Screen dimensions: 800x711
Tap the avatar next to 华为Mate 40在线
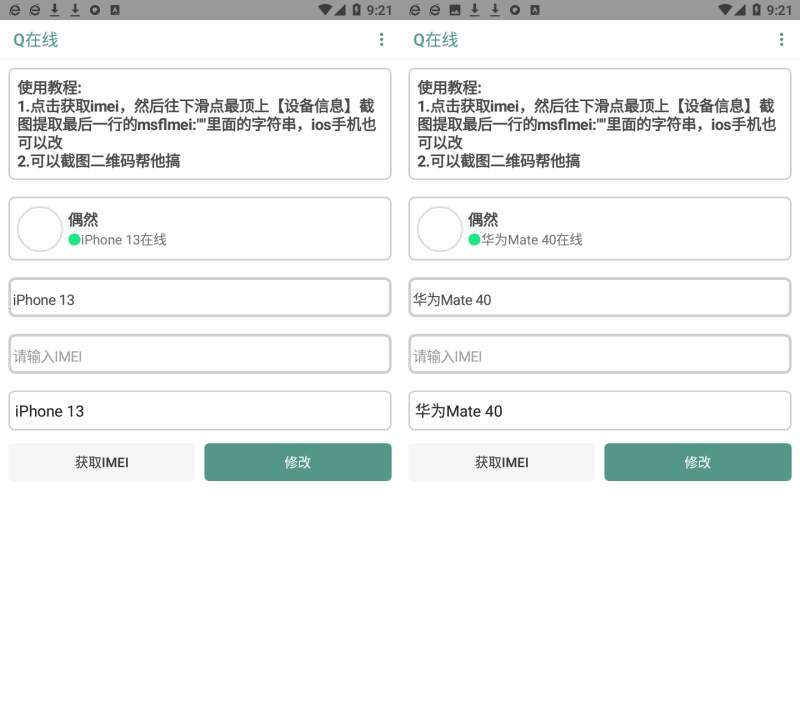[x=440, y=229]
